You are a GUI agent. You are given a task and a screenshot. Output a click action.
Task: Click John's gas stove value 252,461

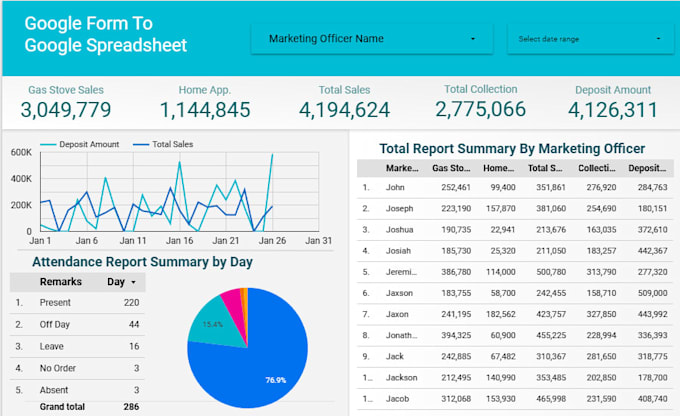tap(456, 187)
